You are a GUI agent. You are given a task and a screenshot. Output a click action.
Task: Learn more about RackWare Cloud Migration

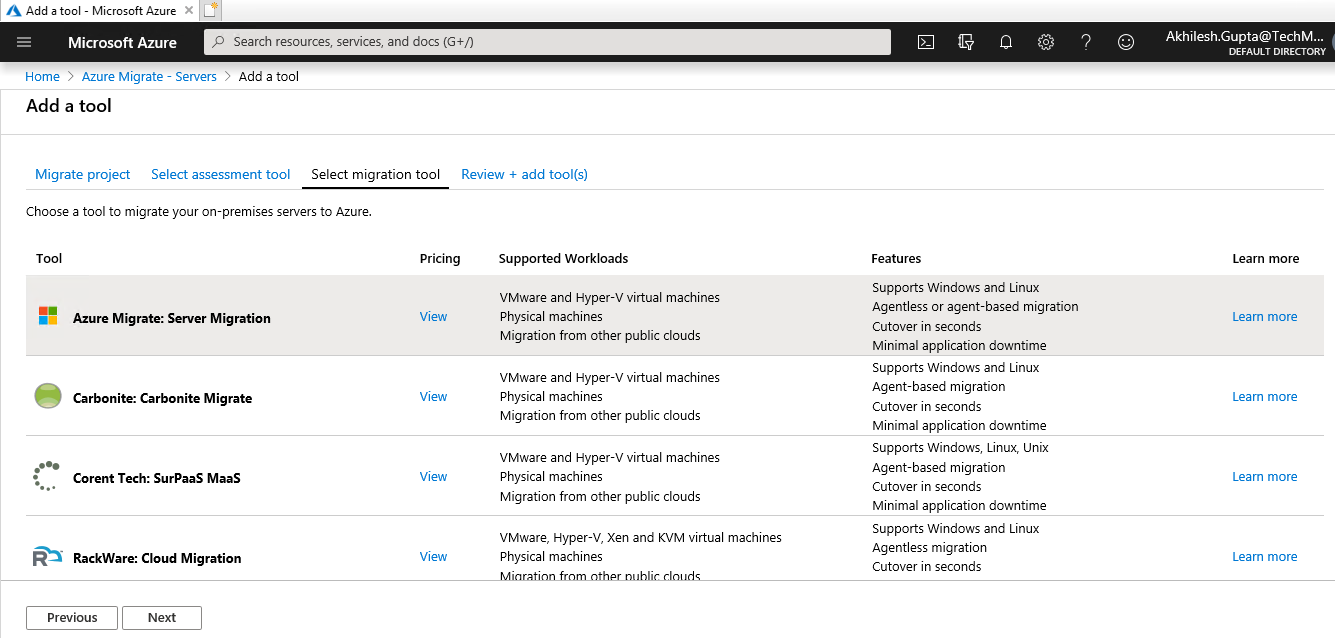point(1264,556)
